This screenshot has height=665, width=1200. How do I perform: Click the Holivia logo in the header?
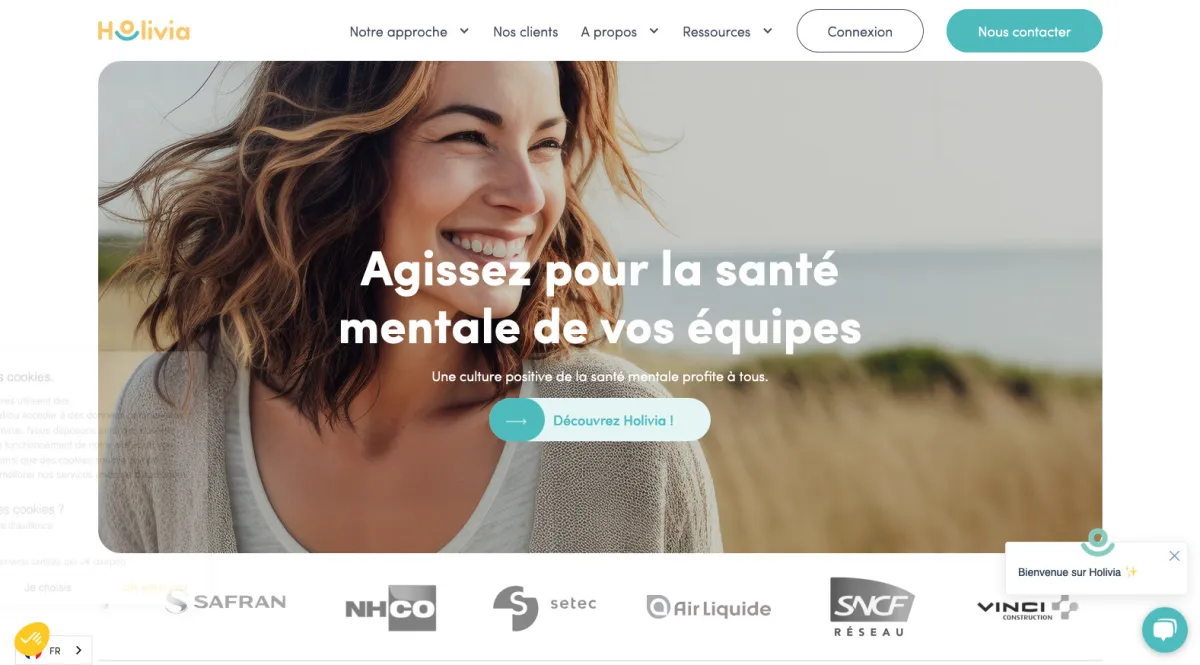coord(144,31)
